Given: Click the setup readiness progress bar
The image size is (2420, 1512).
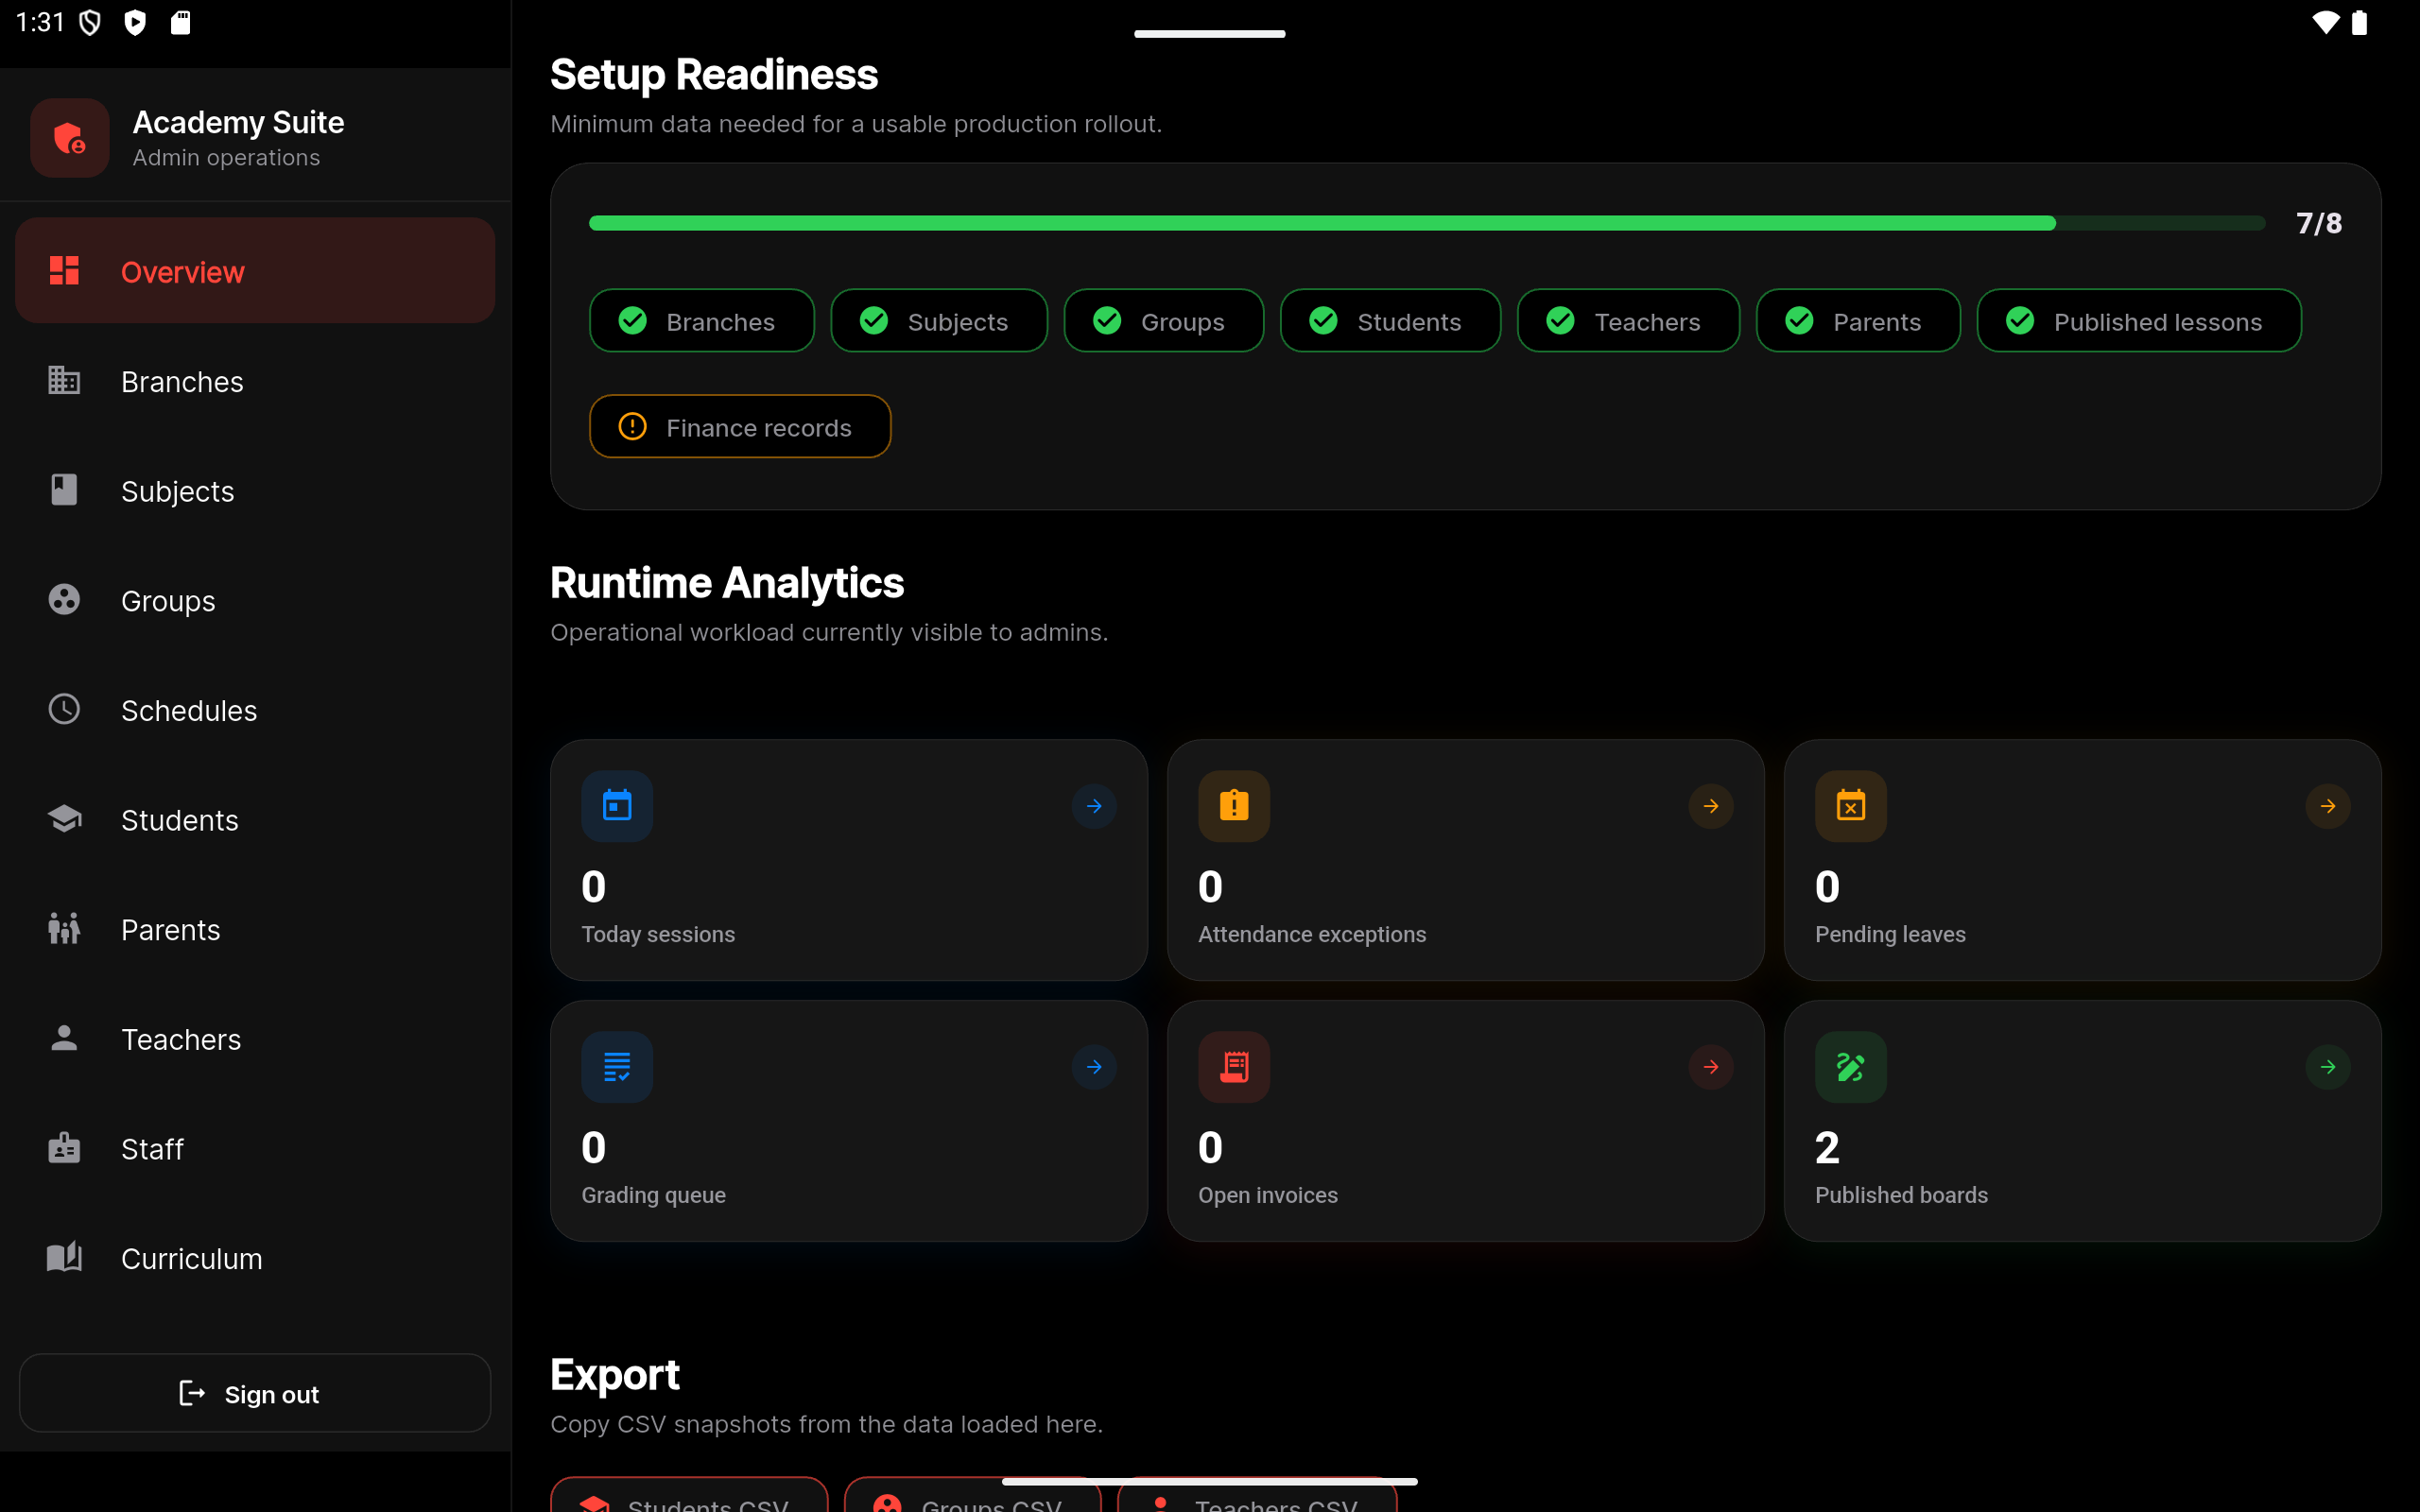Looking at the screenshot, I should [x=1427, y=223].
